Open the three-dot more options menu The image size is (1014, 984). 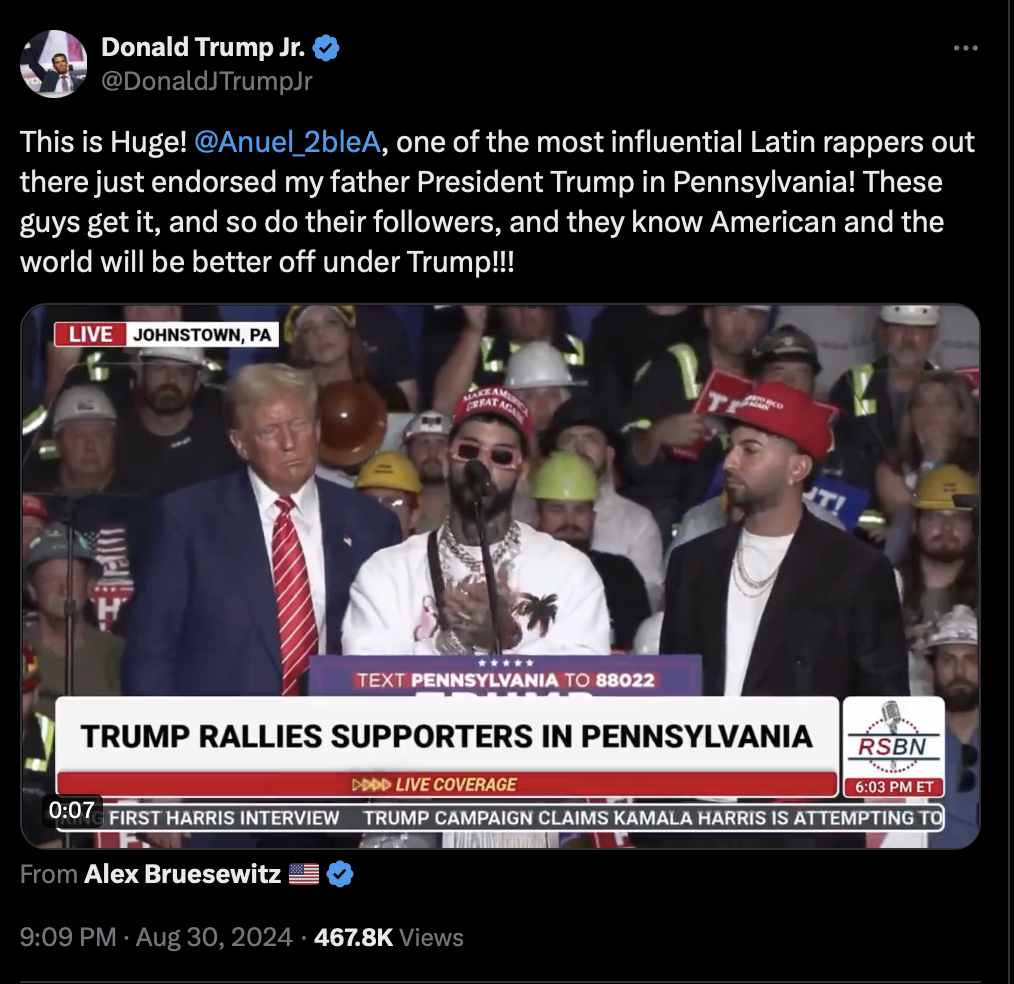(965, 48)
